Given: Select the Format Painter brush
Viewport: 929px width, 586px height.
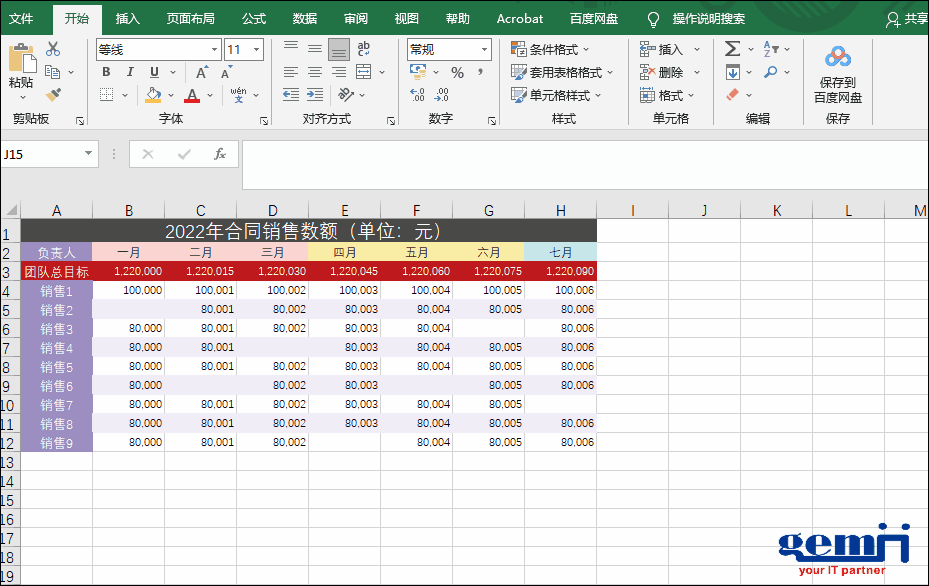Looking at the screenshot, I should coord(53,95).
